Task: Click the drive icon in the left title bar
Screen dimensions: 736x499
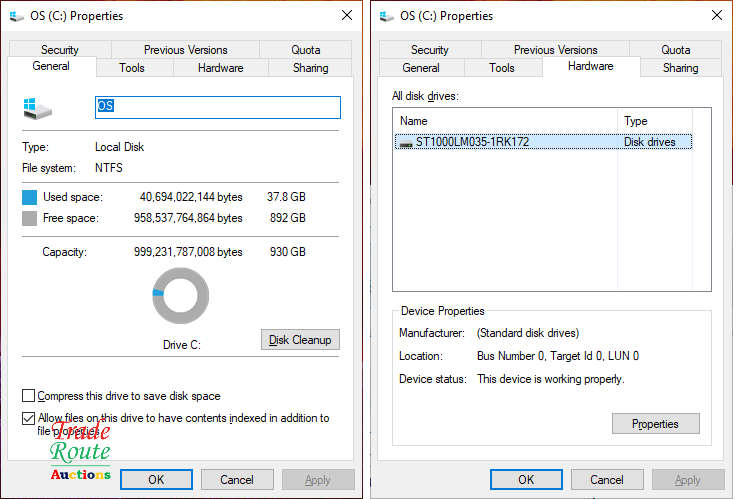Action: [x=17, y=16]
